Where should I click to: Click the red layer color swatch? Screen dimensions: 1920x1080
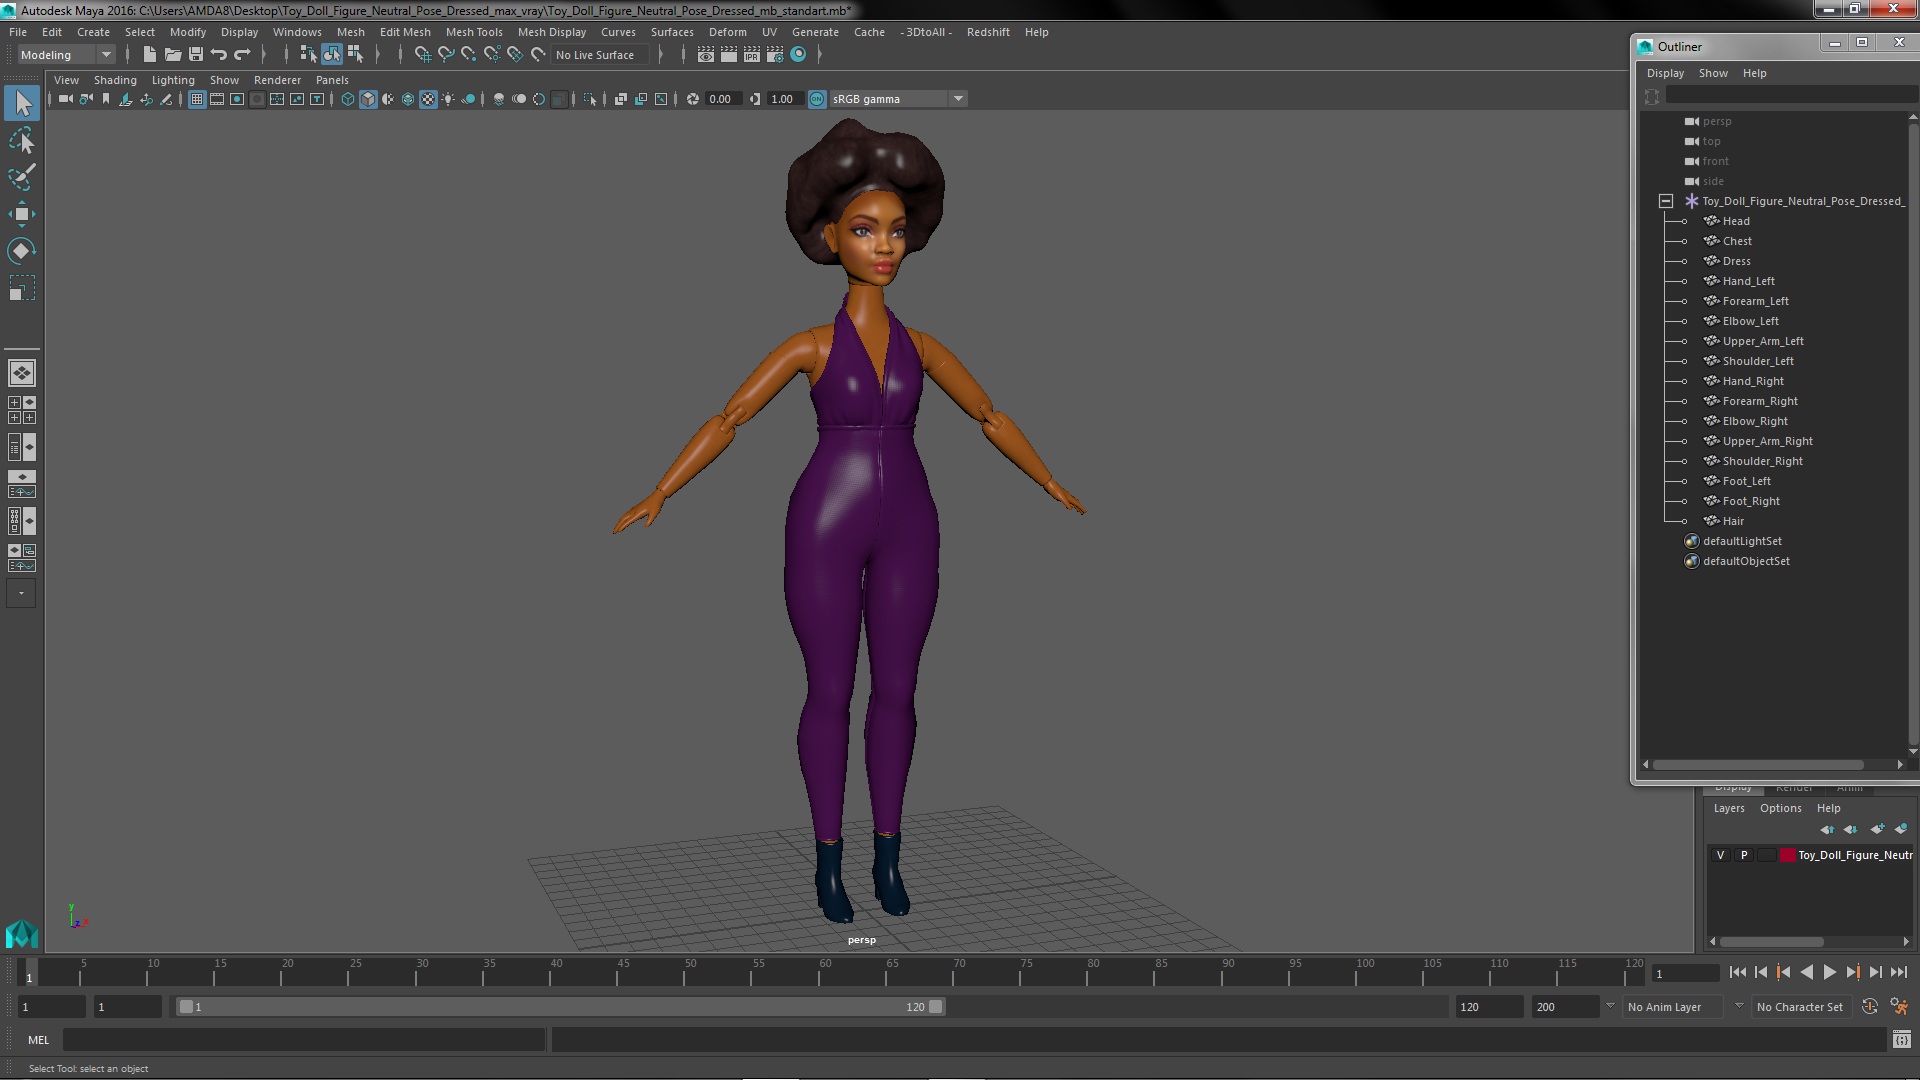[1787, 855]
